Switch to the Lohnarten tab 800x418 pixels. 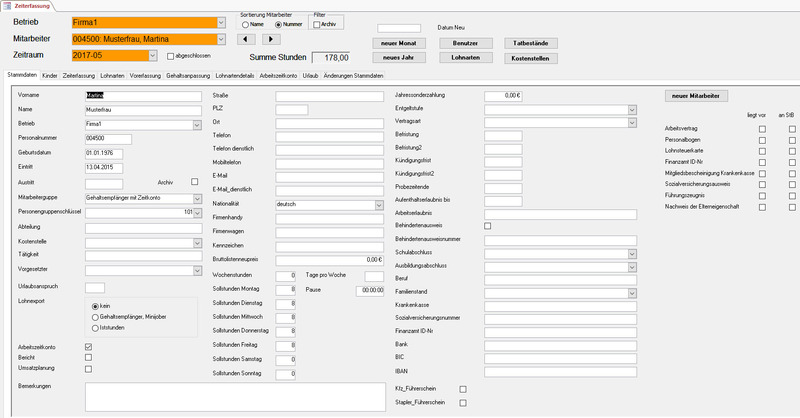[x=112, y=76]
